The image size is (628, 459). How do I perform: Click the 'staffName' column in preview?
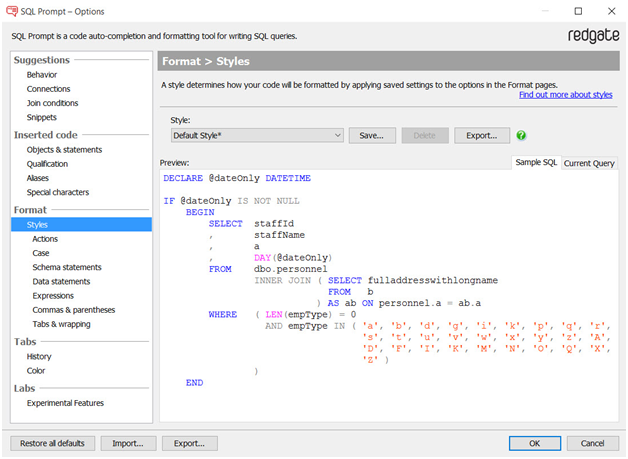coord(279,235)
